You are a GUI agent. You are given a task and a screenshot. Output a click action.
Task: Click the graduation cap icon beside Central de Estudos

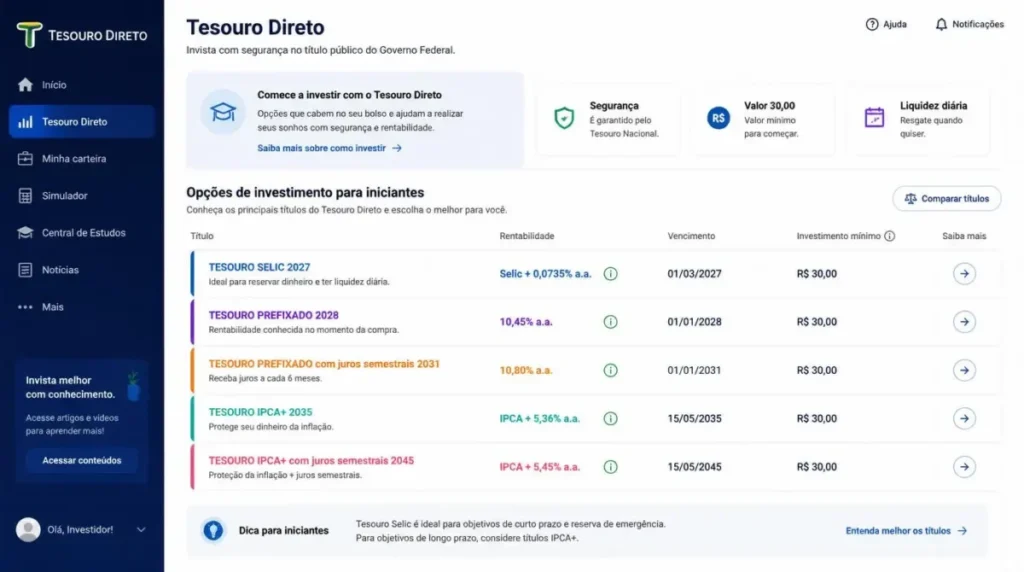point(25,232)
